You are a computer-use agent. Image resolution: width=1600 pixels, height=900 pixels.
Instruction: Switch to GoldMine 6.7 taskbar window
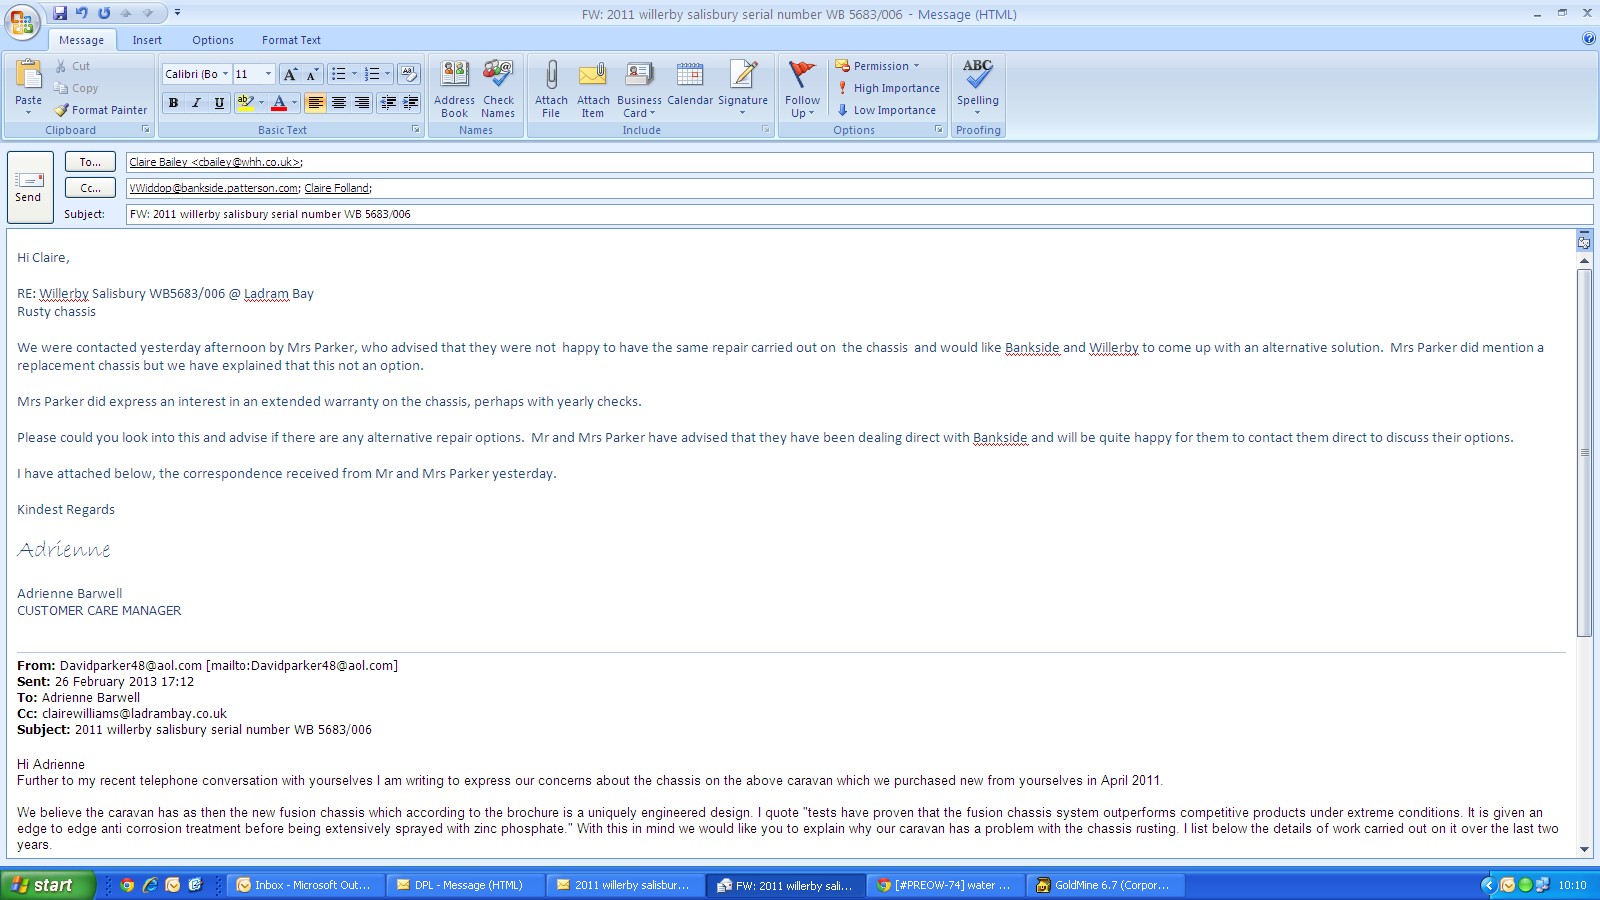(1105, 885)
